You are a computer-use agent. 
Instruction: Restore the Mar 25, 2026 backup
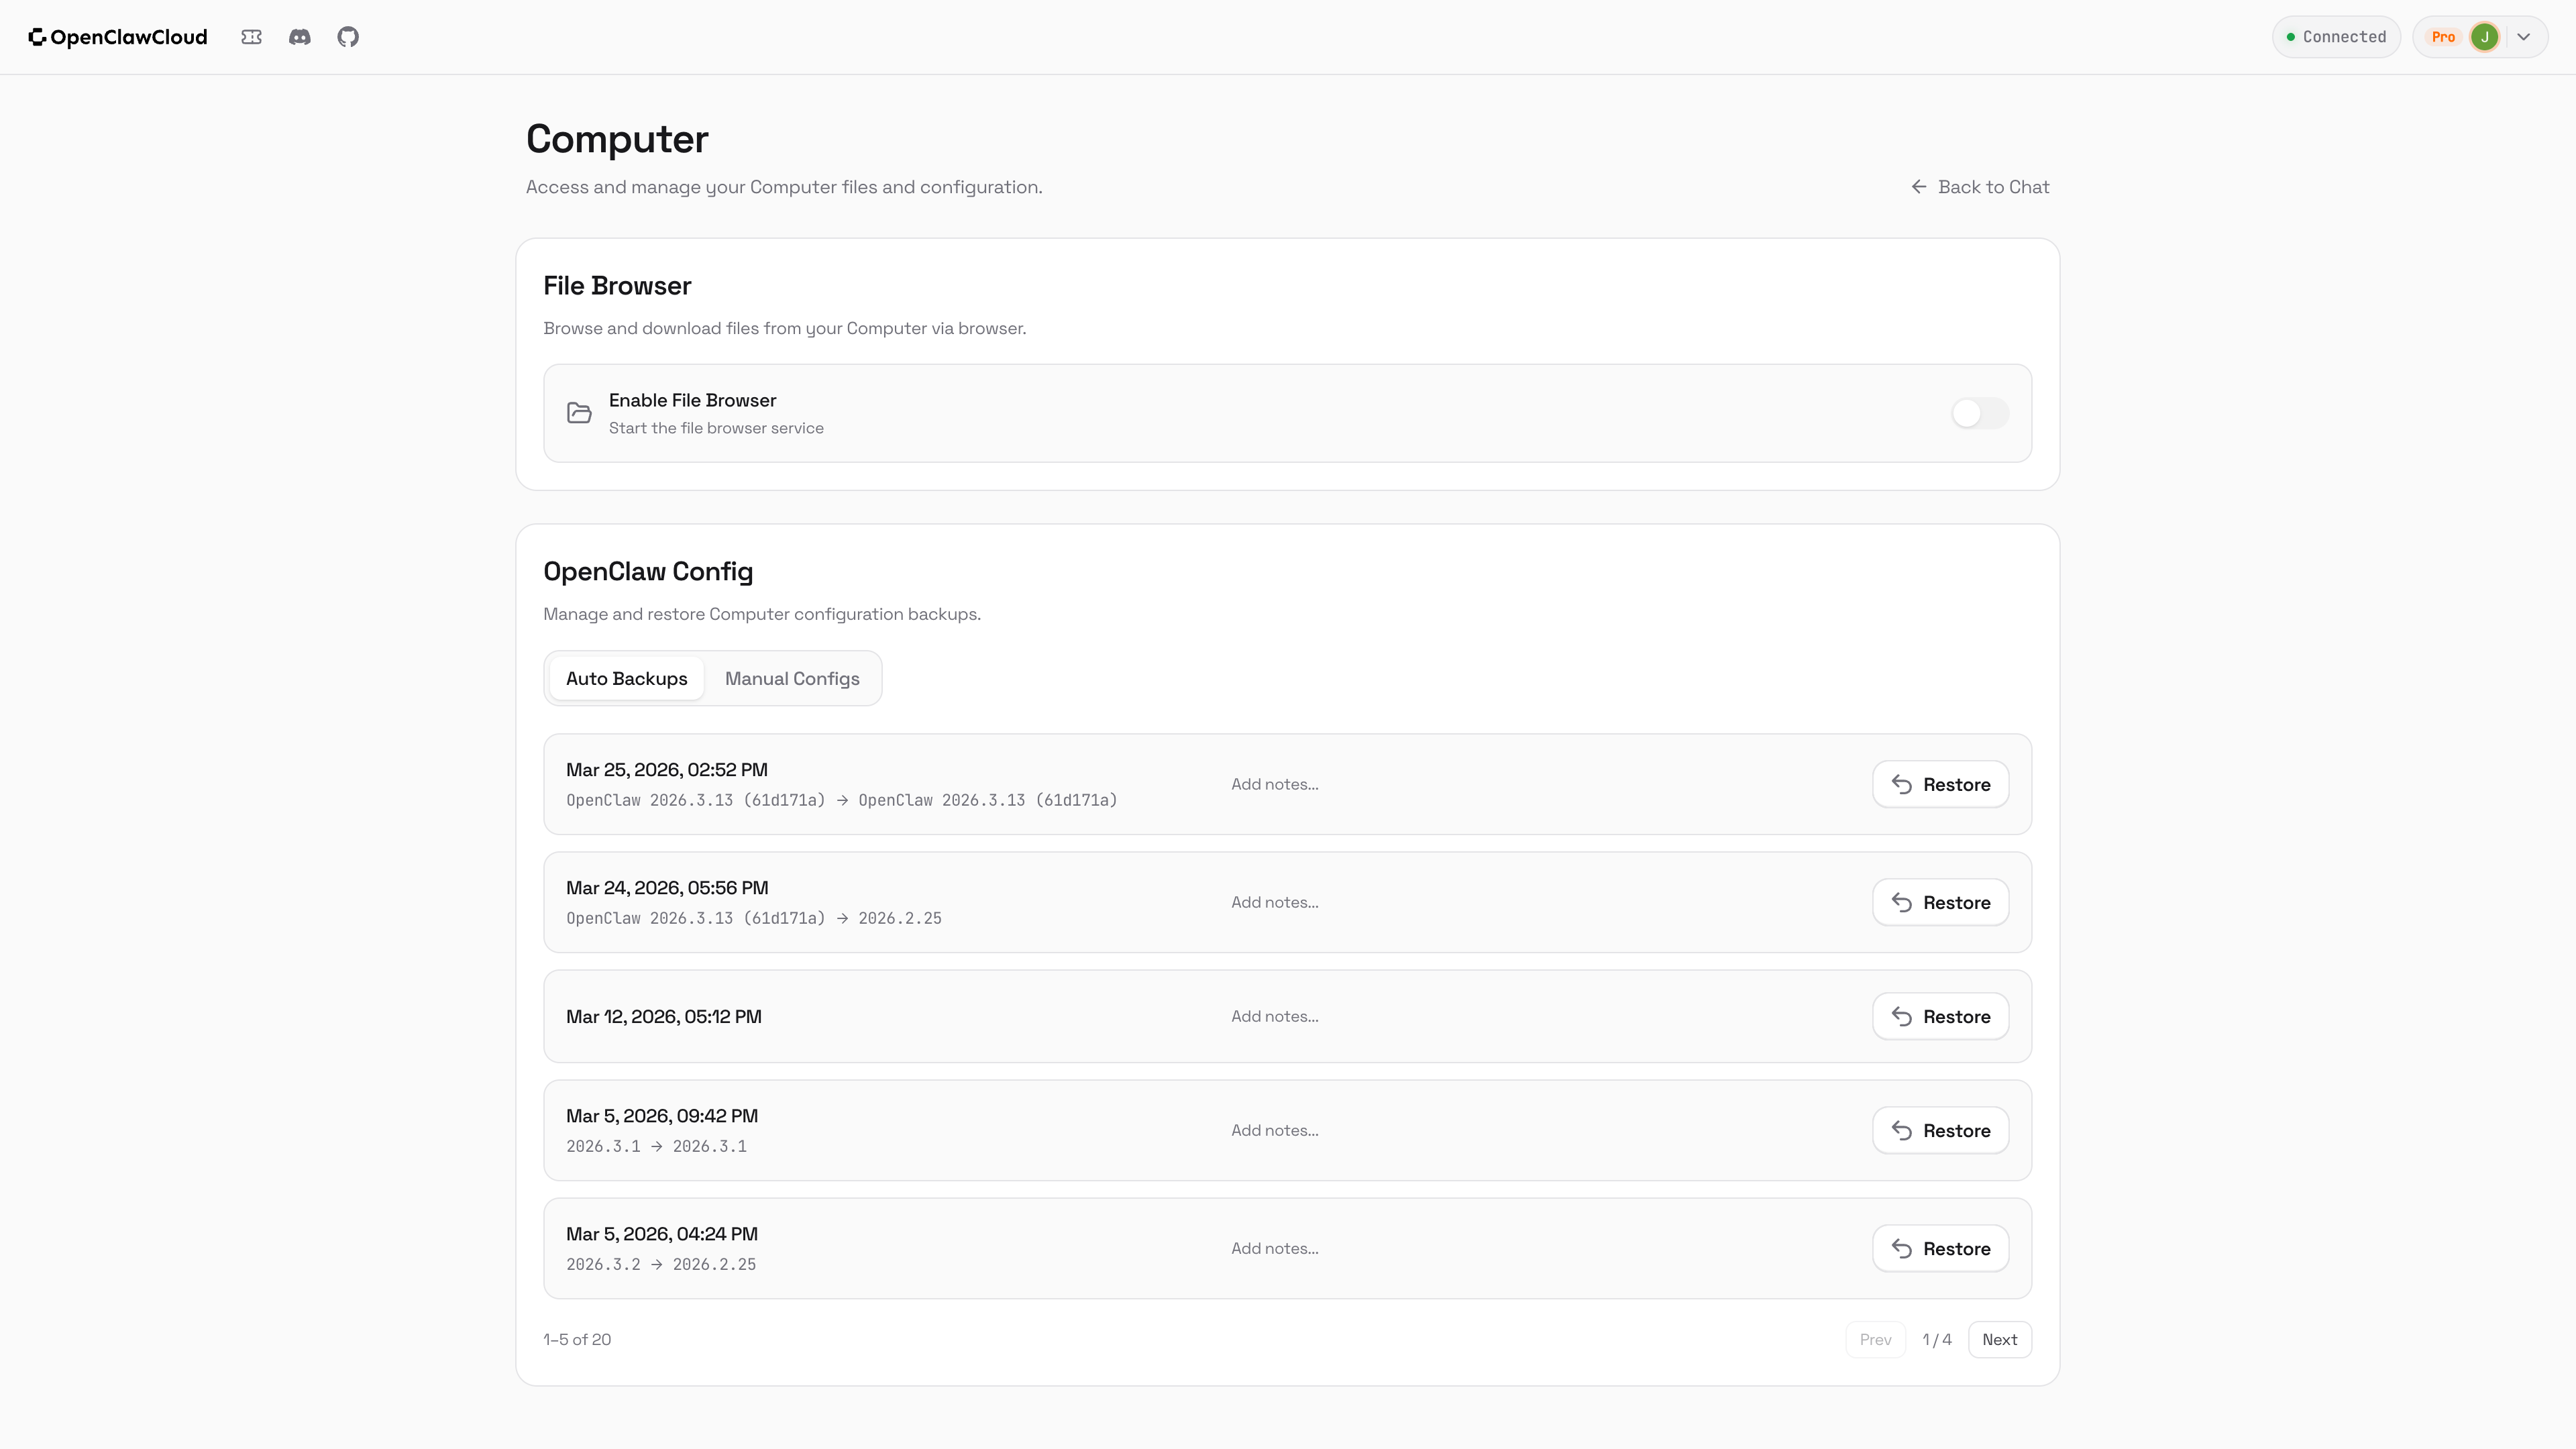pyautogui.click(x=1940, y=784)
